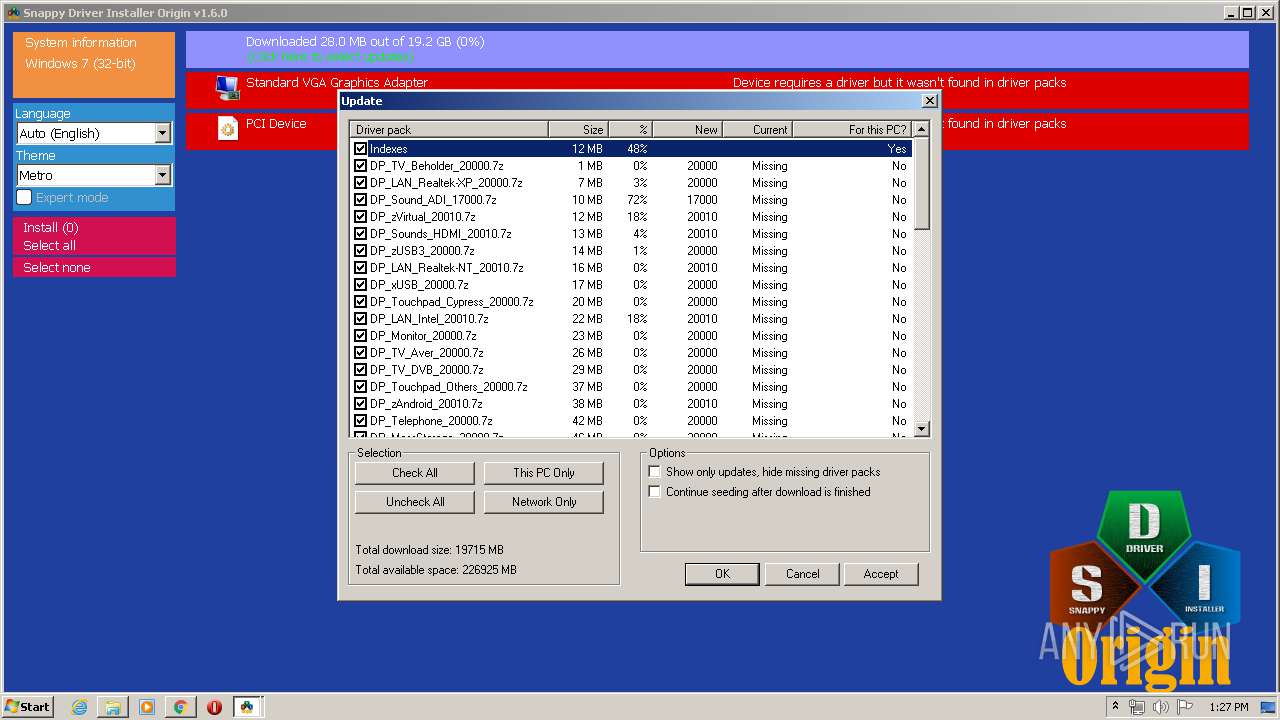Select DP_zAndroid_20010.7z row
The height and width of the screenshot is (720, 1280).
pos(632,404)
